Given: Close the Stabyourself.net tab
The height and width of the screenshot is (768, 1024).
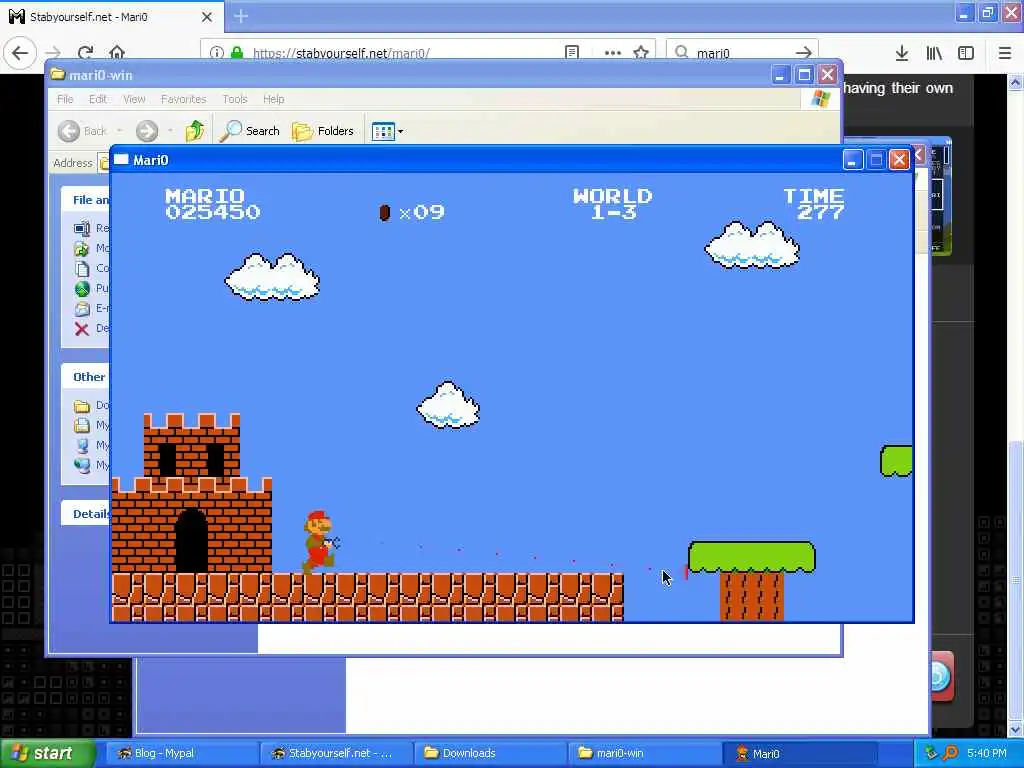Looking at the screenshot, I should coord(206,17).
